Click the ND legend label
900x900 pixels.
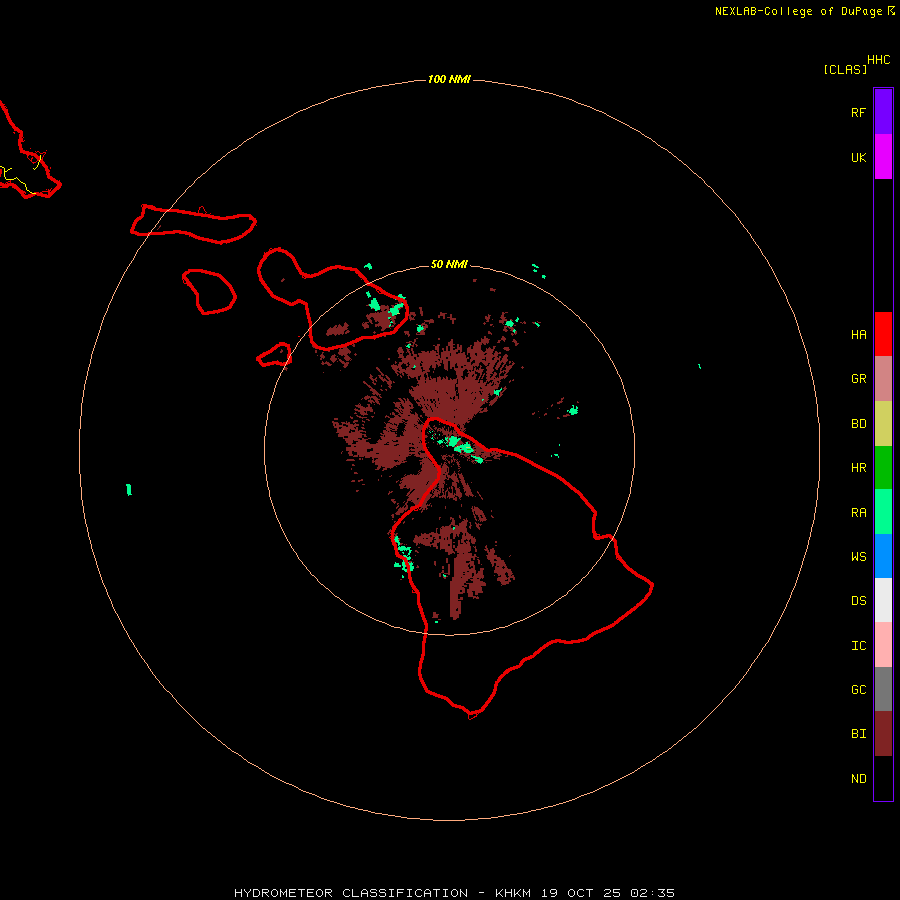coord(858,779)
